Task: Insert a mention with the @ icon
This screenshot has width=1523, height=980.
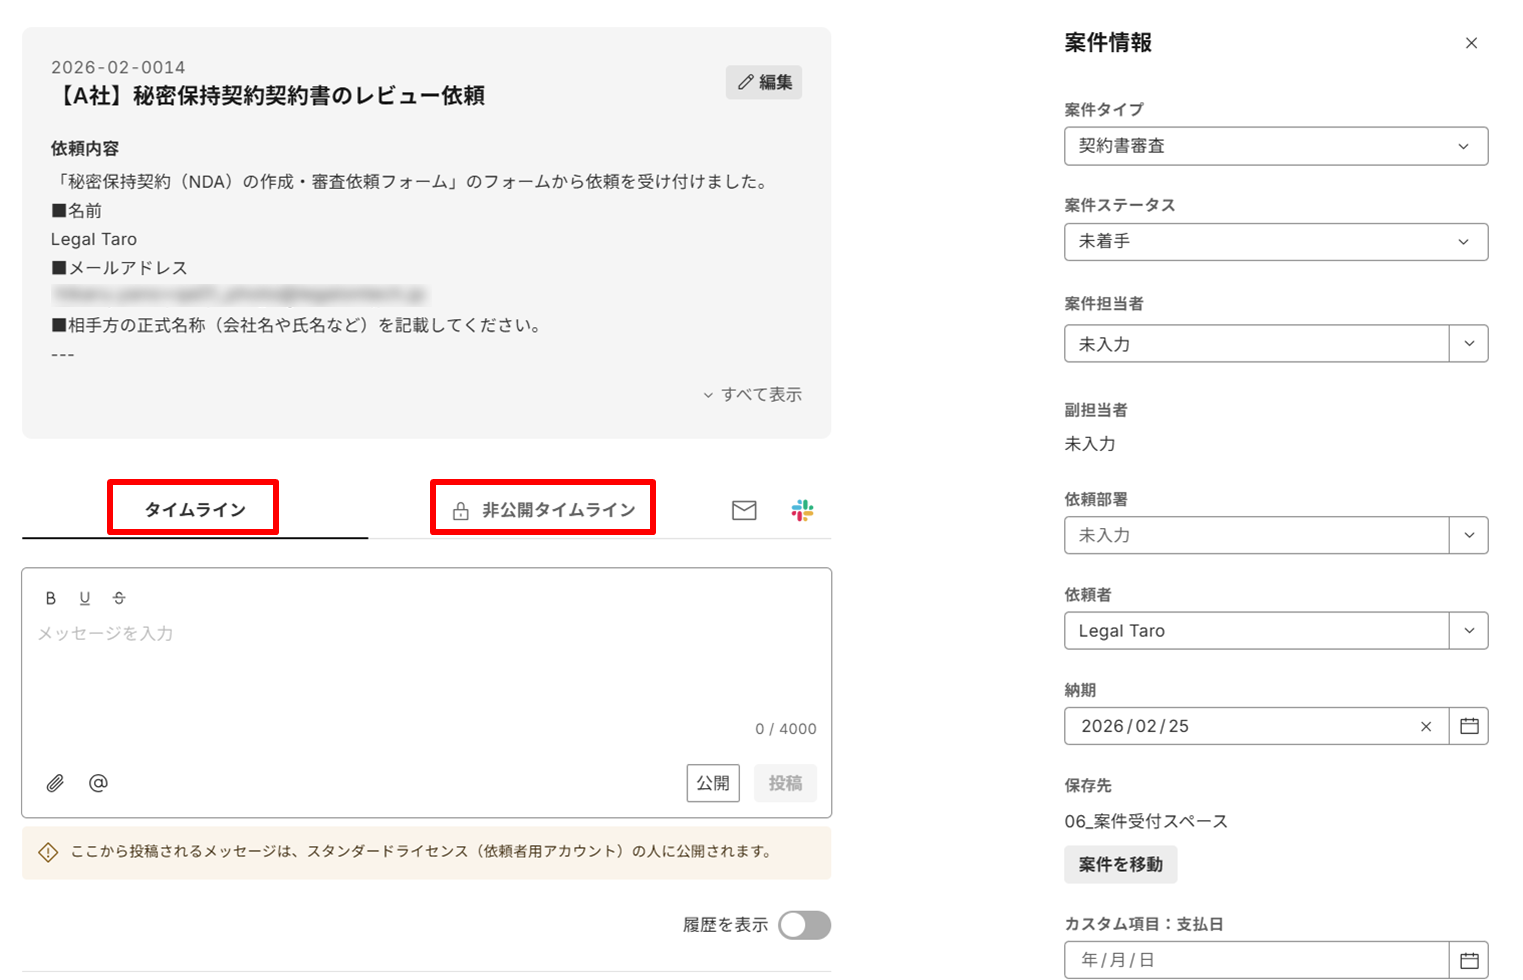Action: pos(98,783)
